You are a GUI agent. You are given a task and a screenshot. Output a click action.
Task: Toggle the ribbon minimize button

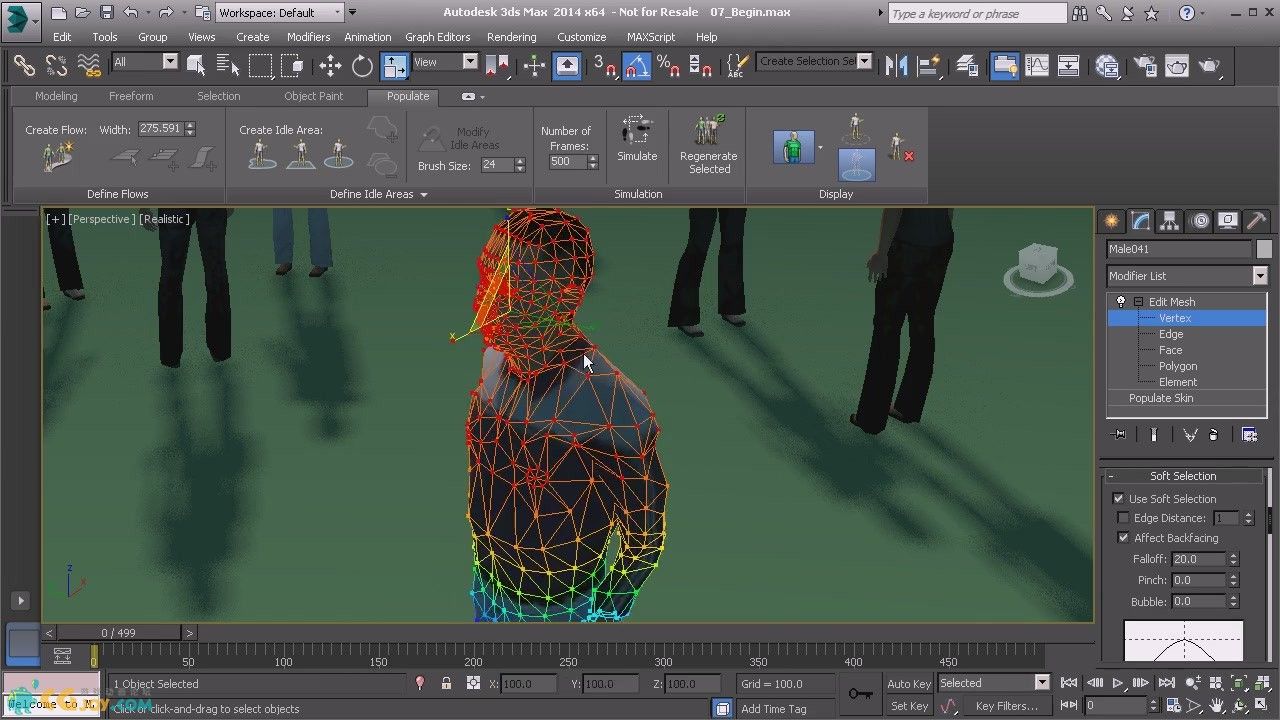(468, 97)
